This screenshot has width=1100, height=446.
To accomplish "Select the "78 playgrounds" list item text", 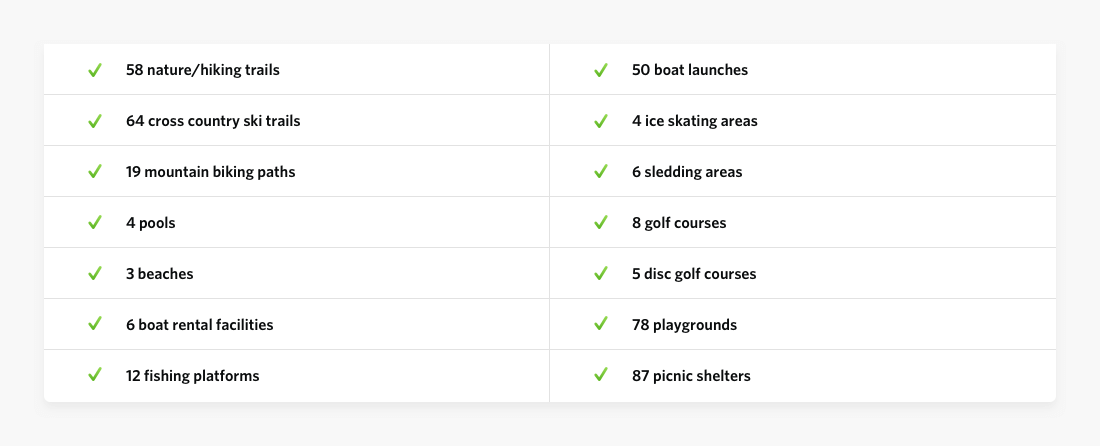I will [684, 325].
